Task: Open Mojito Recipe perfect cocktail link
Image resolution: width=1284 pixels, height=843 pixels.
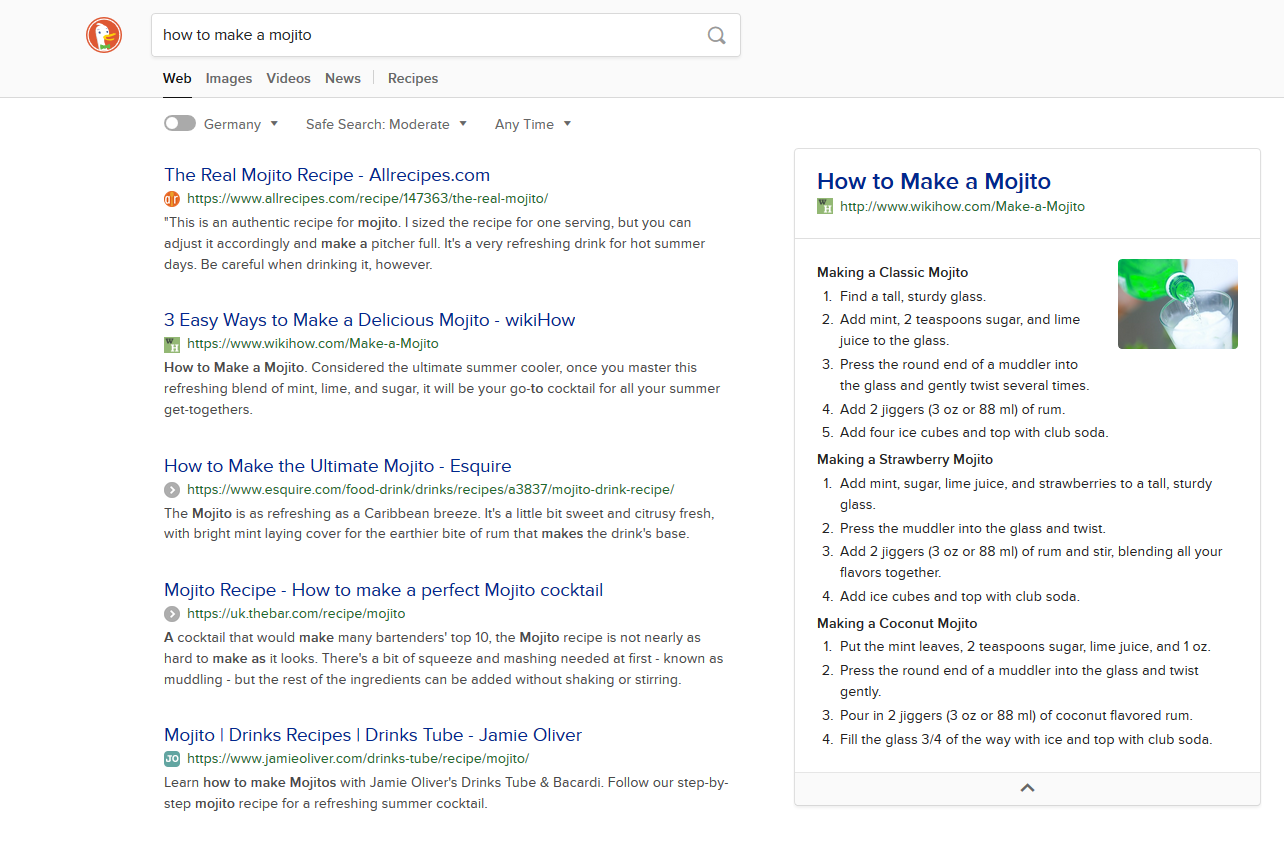Action: click(384, 590)
